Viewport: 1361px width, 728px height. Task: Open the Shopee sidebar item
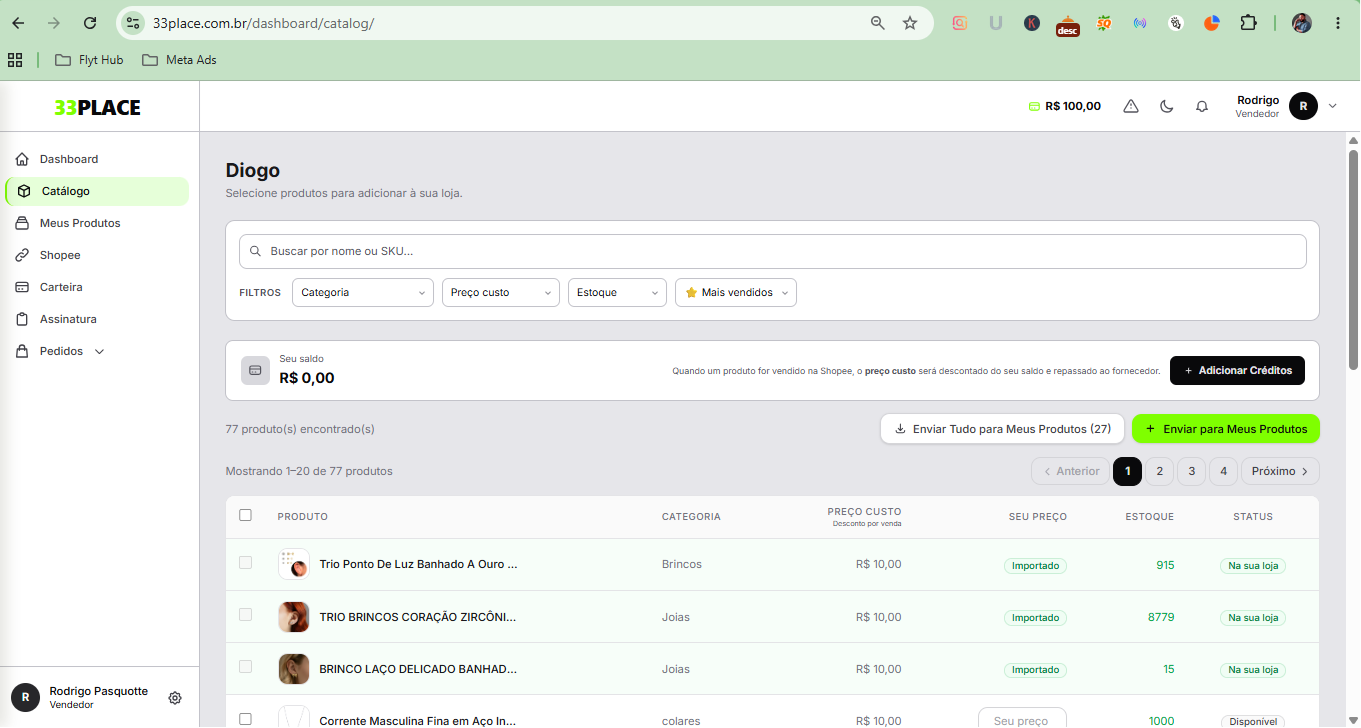click(x=60, y=255)
